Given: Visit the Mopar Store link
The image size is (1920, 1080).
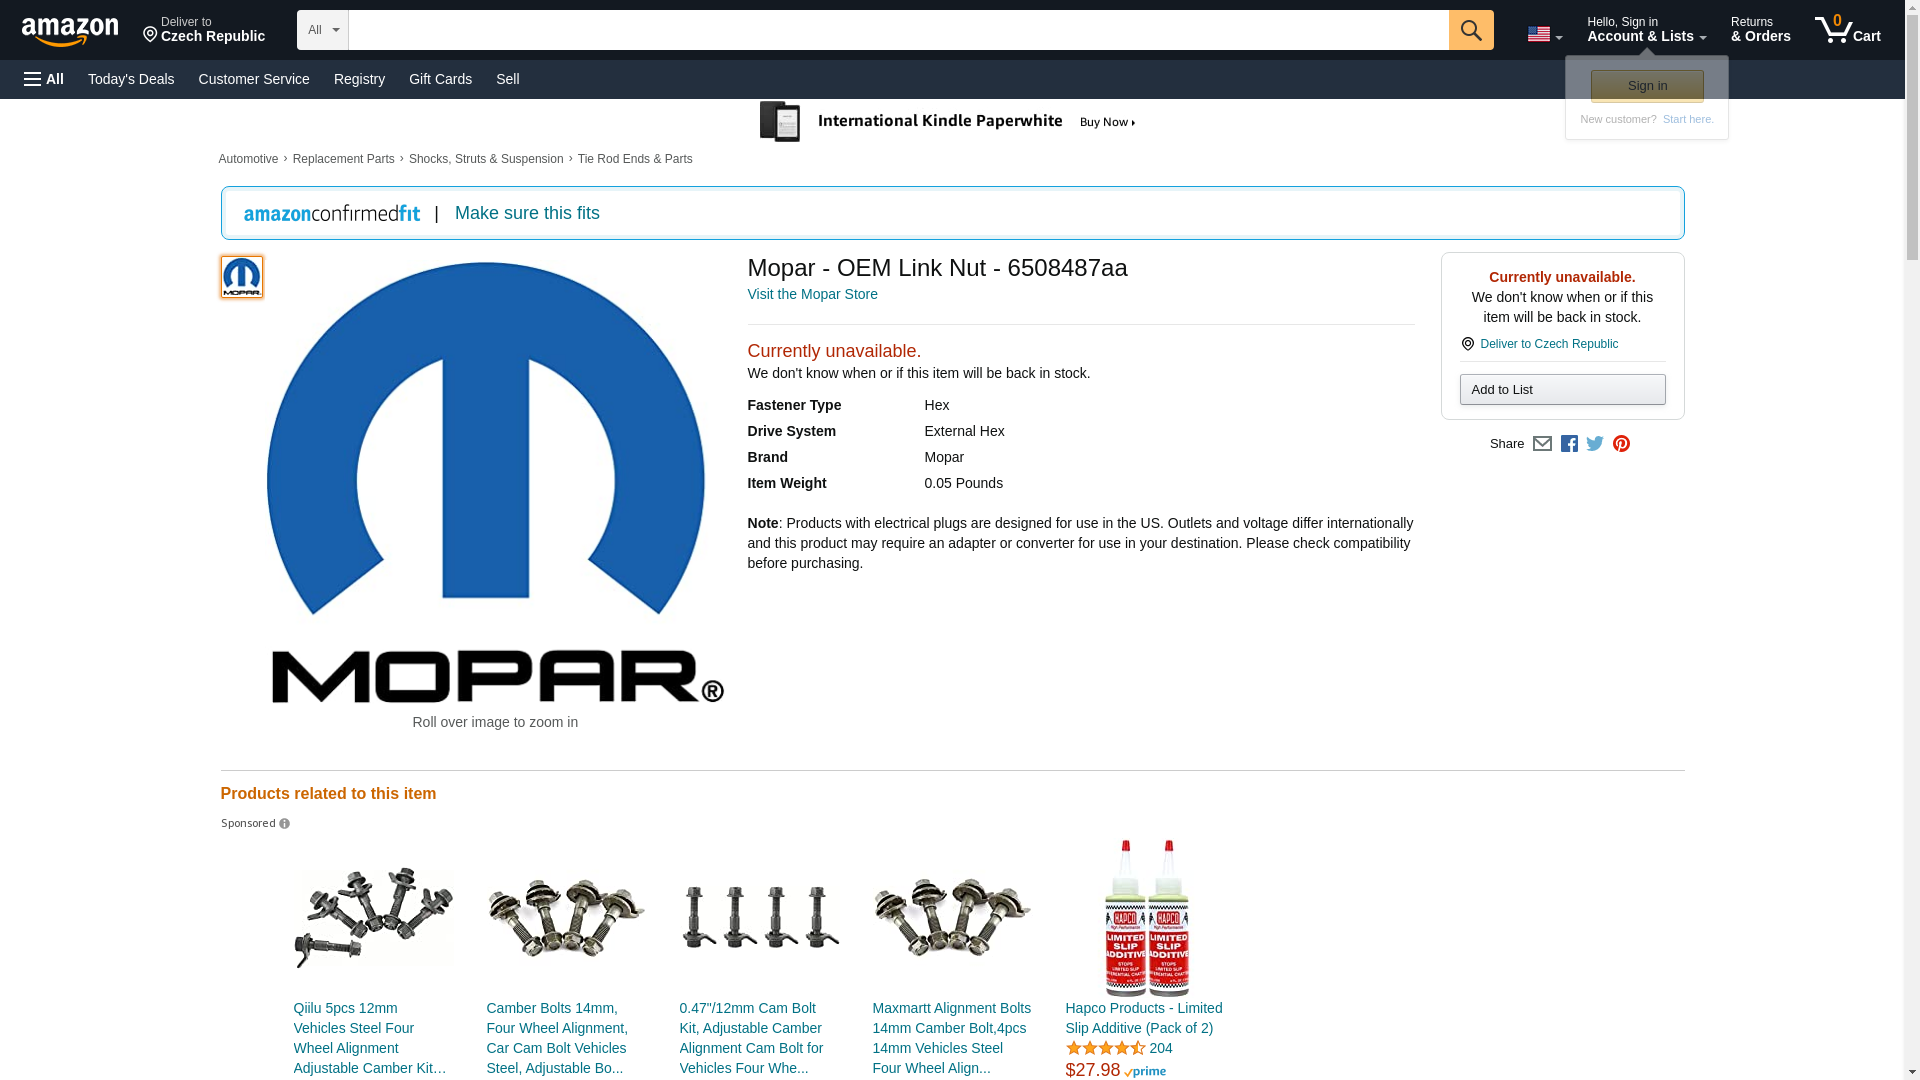Looking at the screenshot, I should tap(812, 294).
